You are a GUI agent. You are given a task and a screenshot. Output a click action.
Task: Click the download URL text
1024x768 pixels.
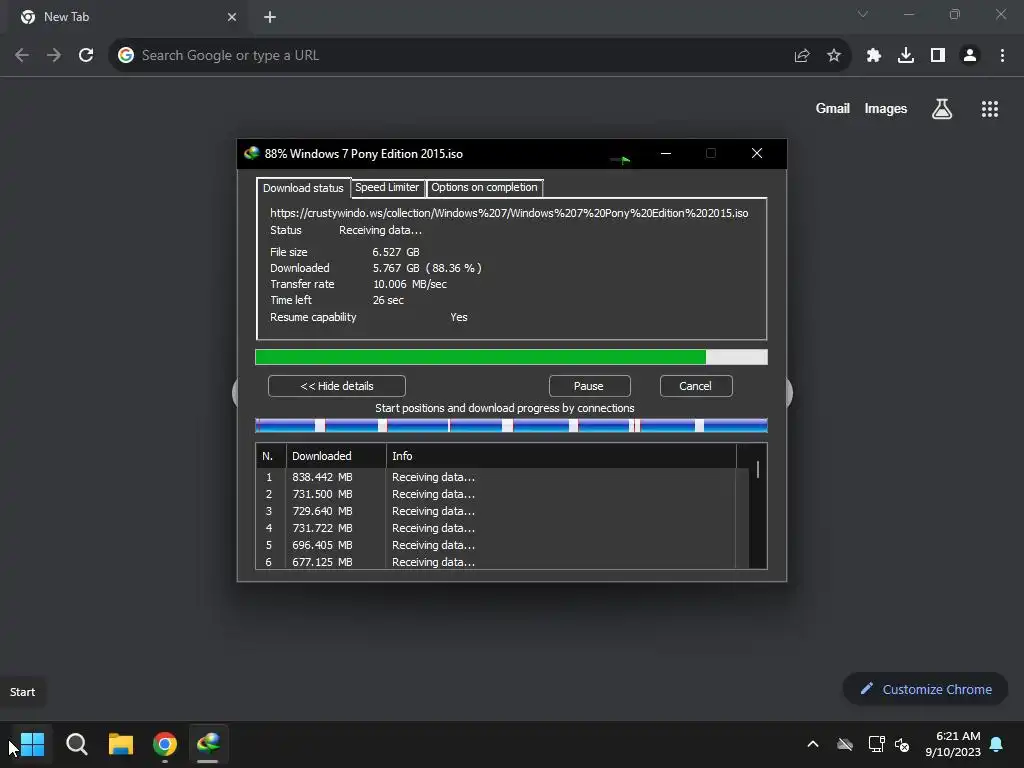coord(509,214)
